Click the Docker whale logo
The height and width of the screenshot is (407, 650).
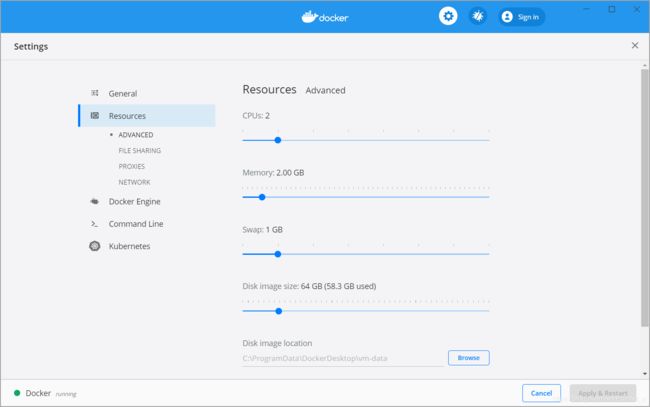click(325, 17)
